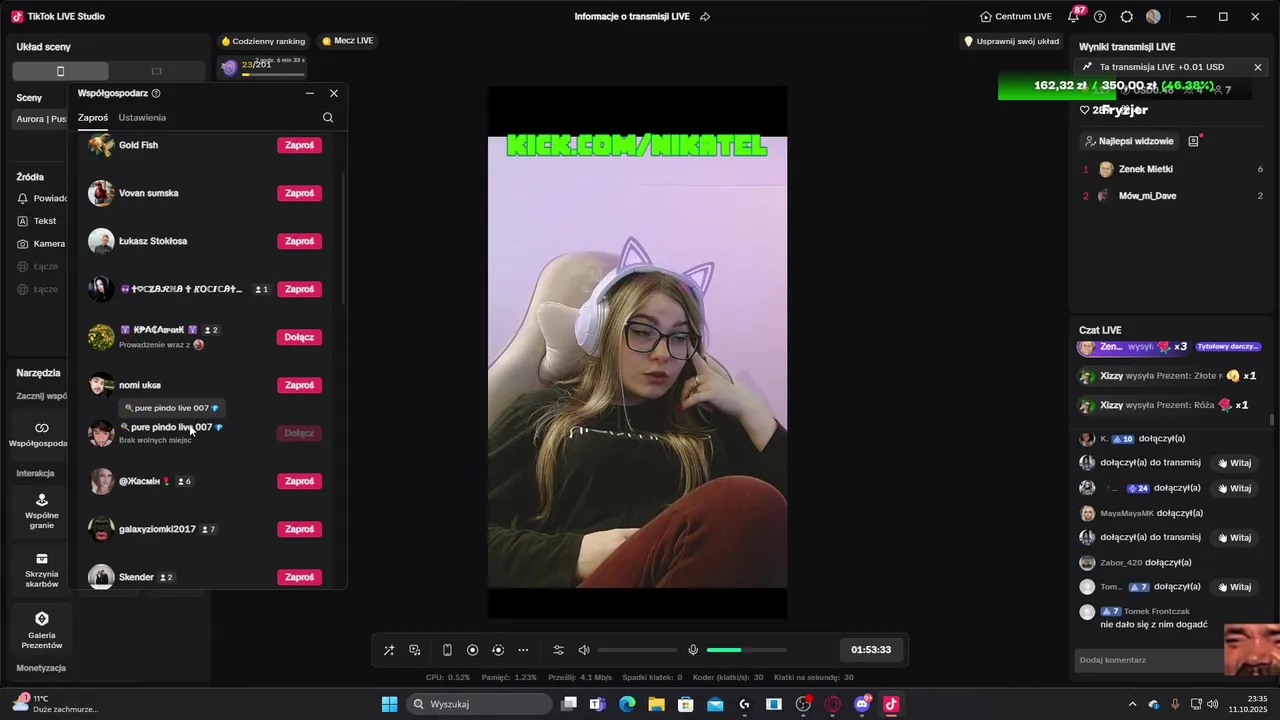The image size is (1280, 720).
Task: Open Codzienny ranking pill
Action: tap(263, 41)
